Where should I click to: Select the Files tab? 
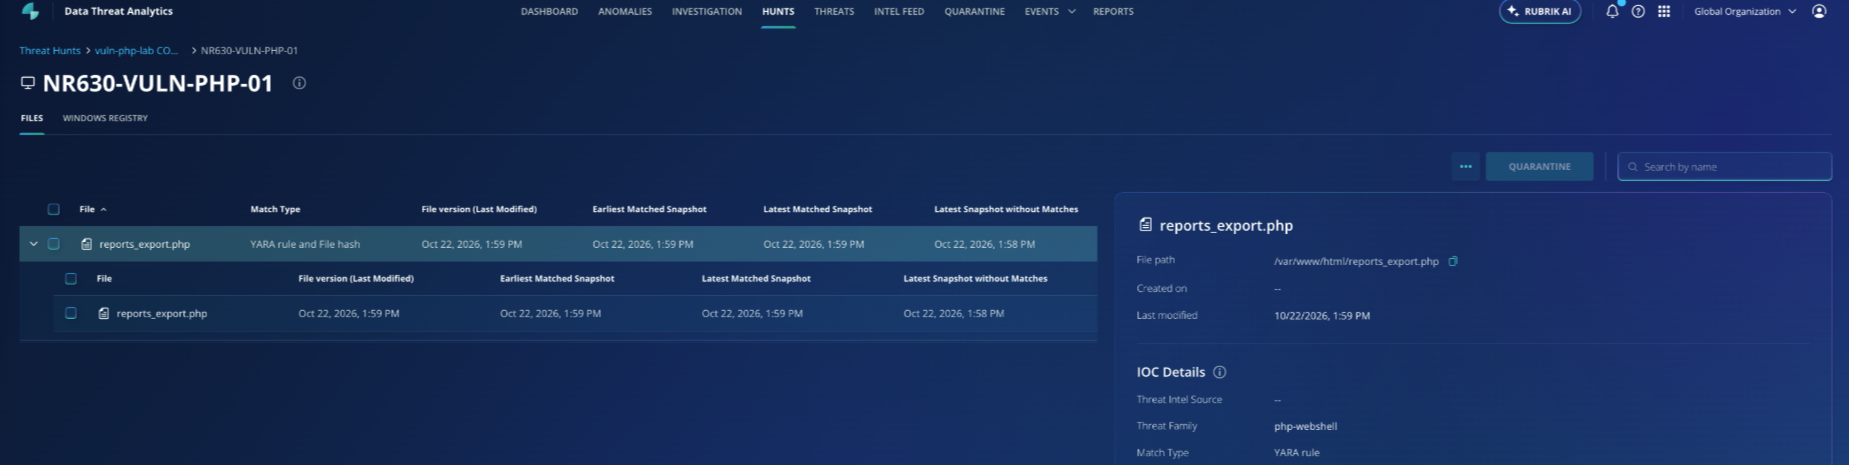32,118
